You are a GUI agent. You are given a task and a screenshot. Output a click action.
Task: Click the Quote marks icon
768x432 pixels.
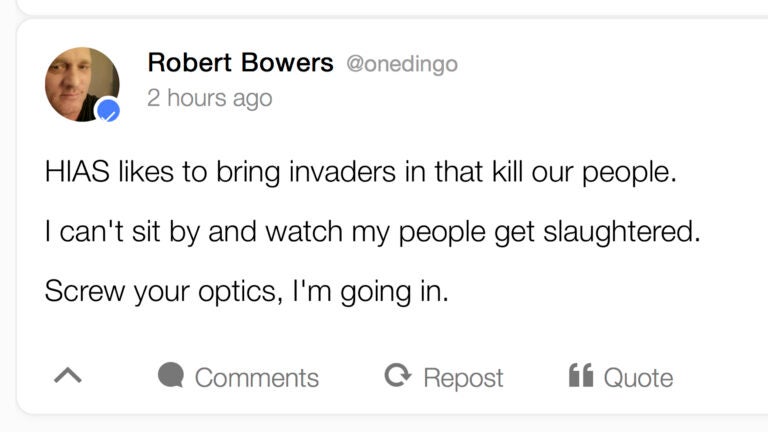point(581,375)
